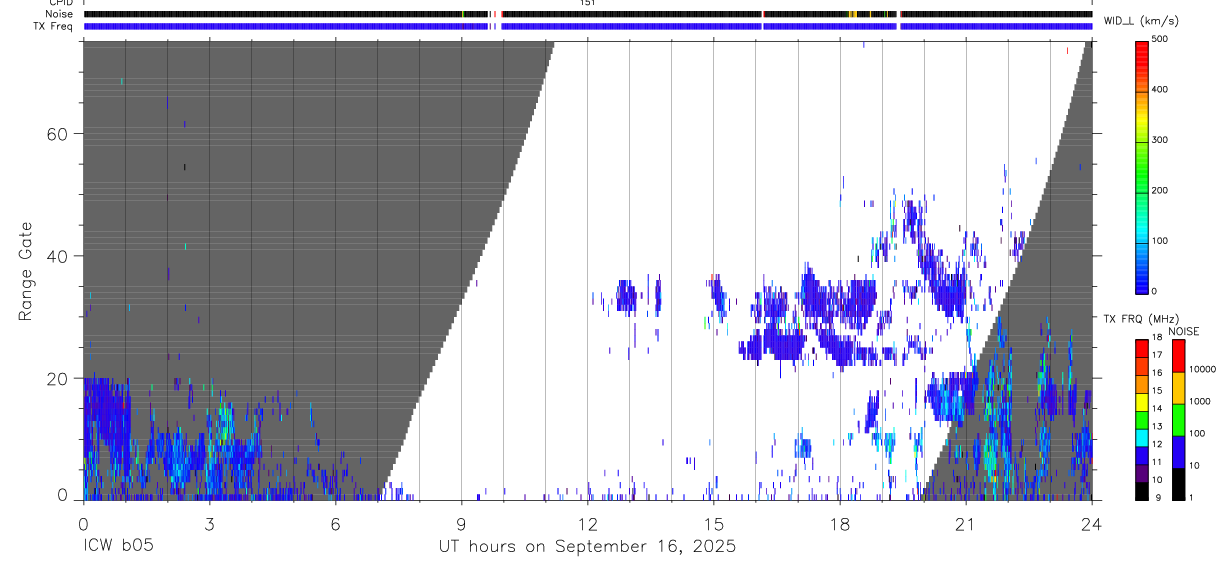1228x567 pixels.
Task: Click the "21" tick on UT hours axis
Action: pyautogui.click(x=965, y=523)
